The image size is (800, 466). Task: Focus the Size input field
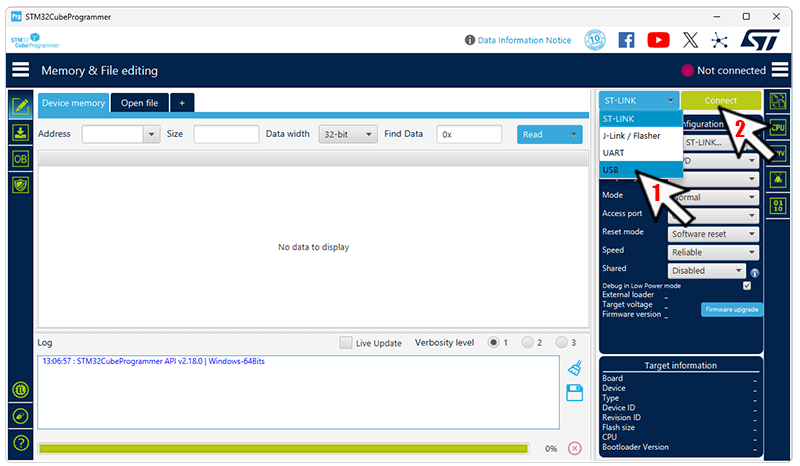pyautogui.click(x=226, y=134)
